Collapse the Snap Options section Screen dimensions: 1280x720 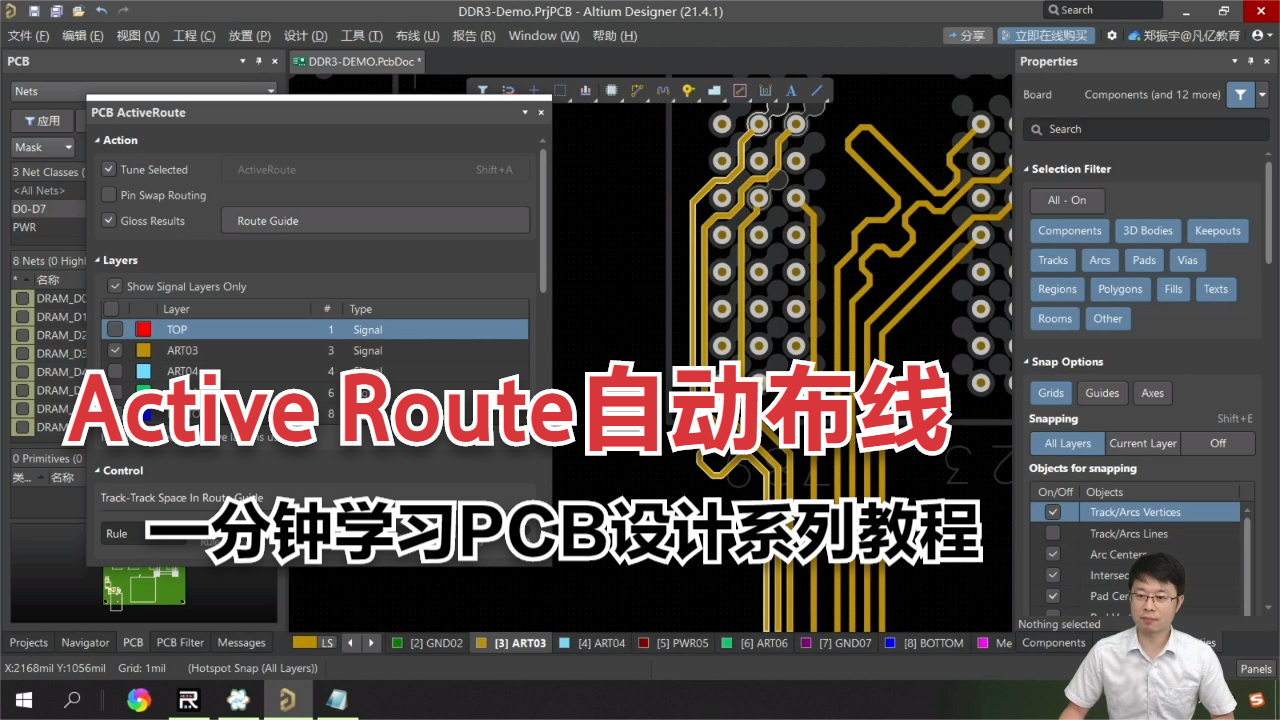(x=1025, y=362)
